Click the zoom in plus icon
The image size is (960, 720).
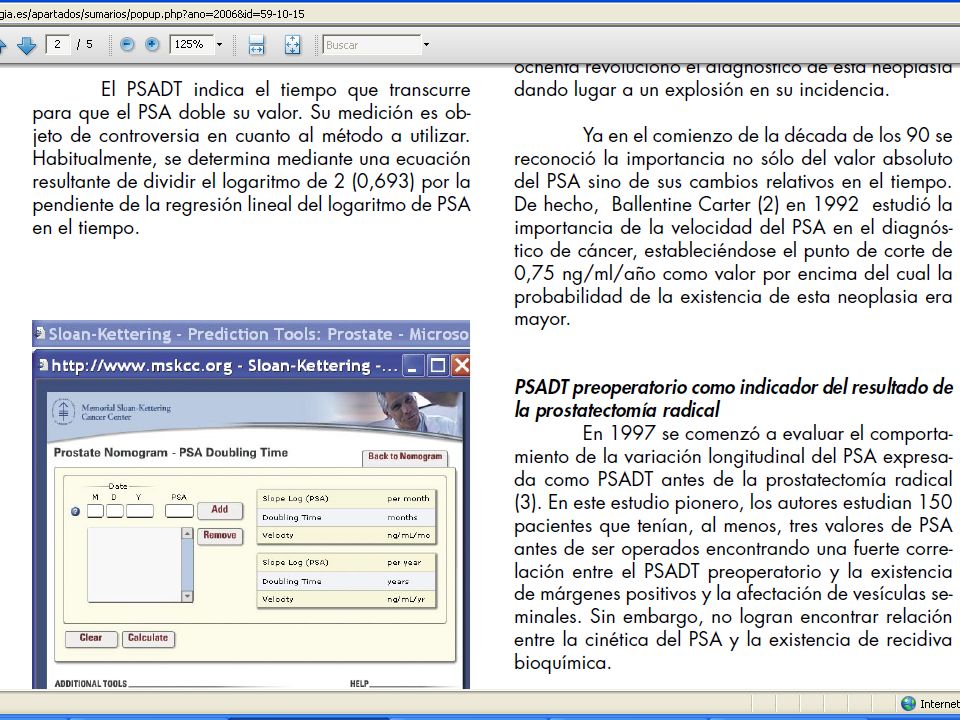tap(152, 44)
